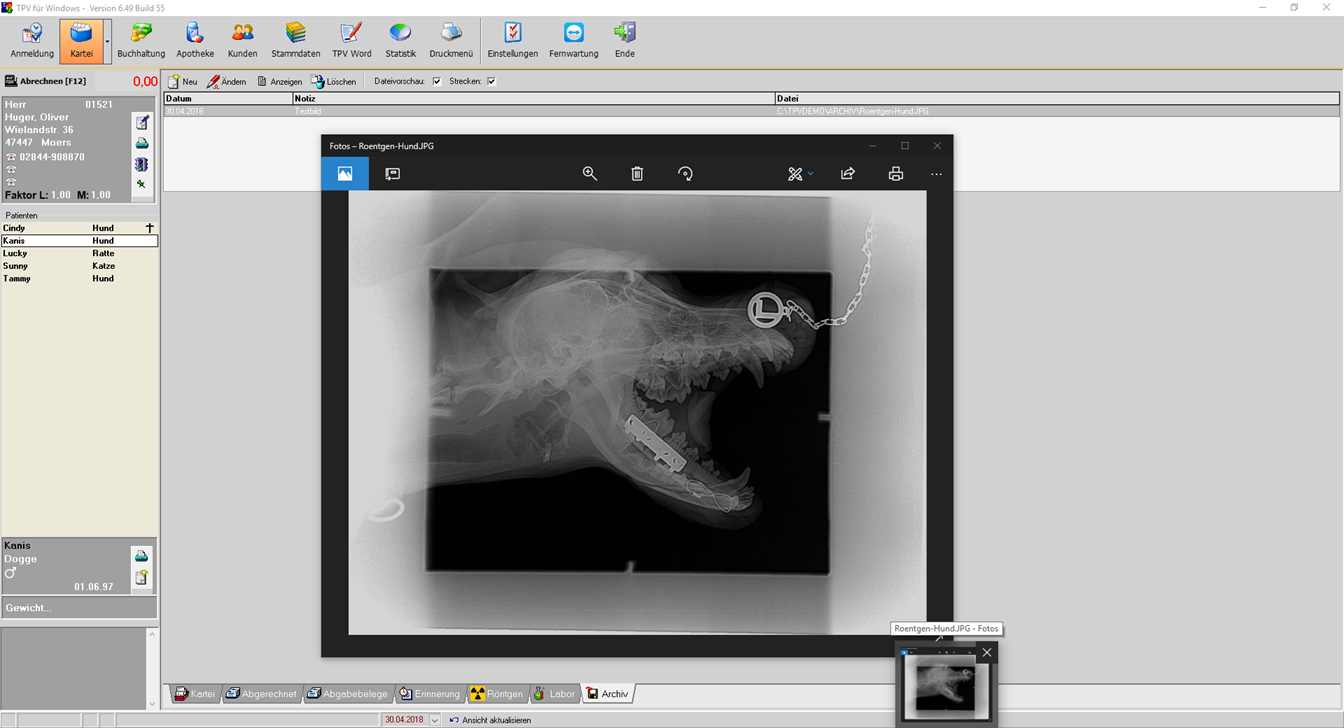Image resolution: width=1344 pixels, height=728 pixels.
Task: Expand the edit tools dropdown in Fotos
Action: (810, 174)
